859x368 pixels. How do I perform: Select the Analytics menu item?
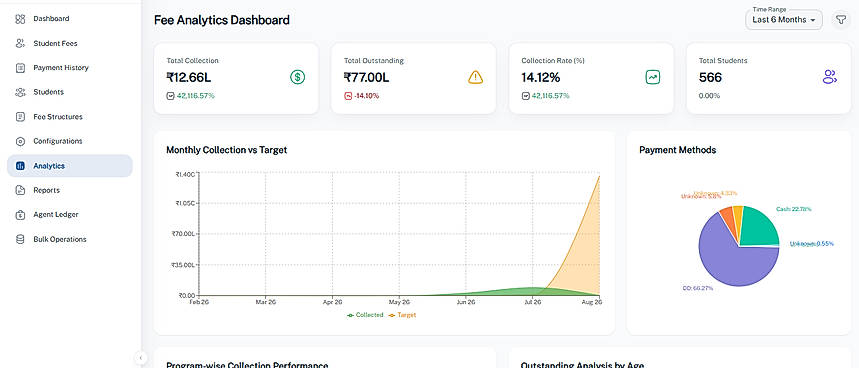coord(70,166)
